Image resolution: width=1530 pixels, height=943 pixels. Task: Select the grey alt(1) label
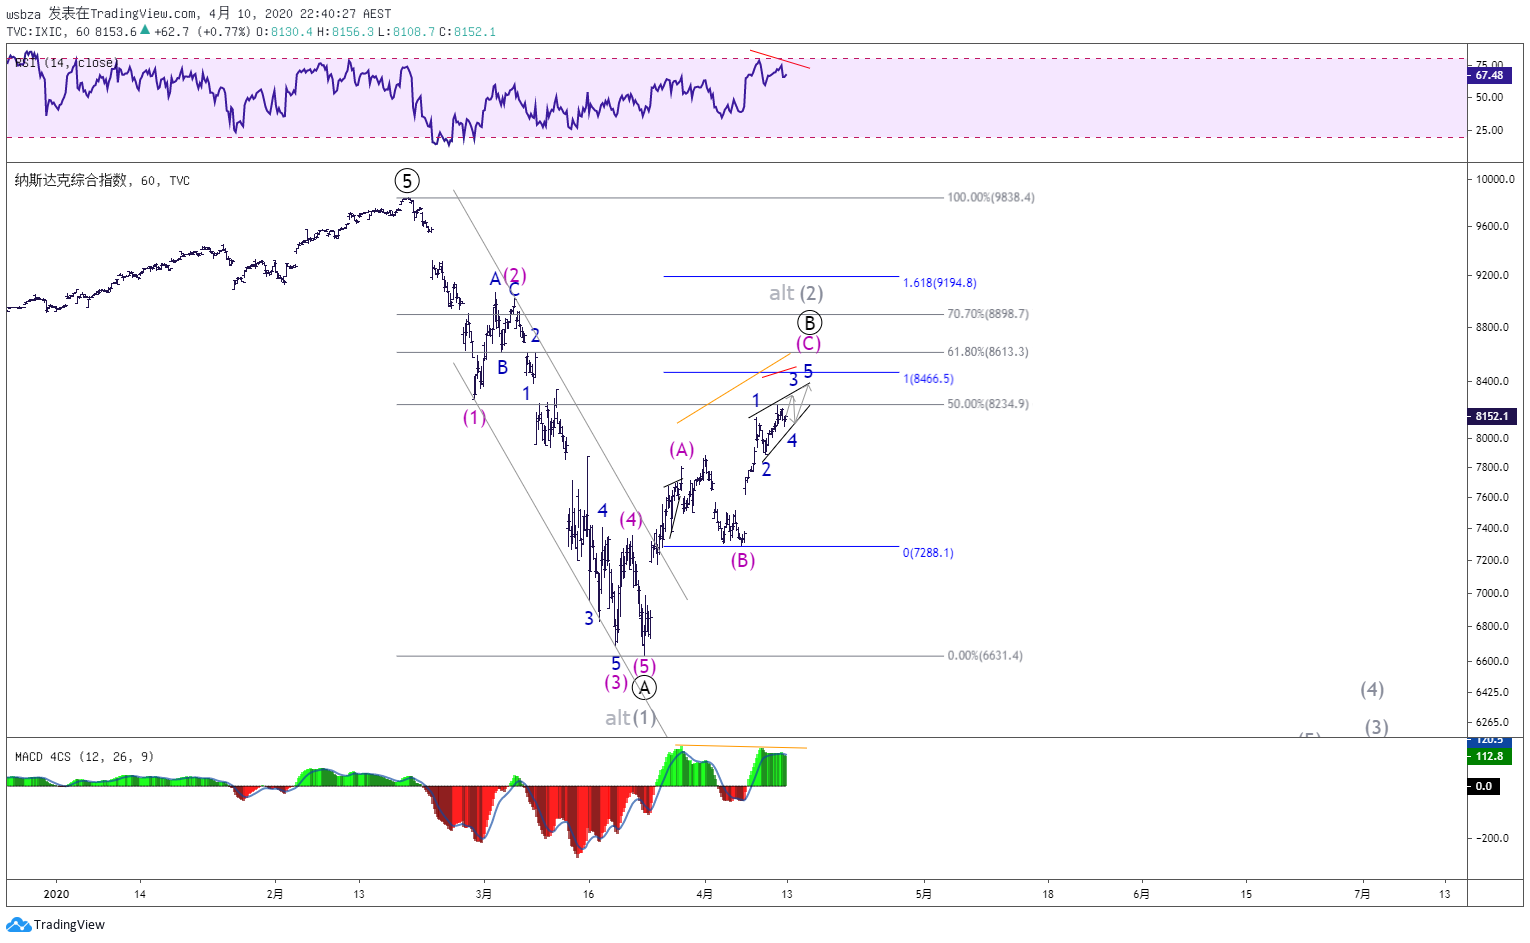[x=630, y=718]
